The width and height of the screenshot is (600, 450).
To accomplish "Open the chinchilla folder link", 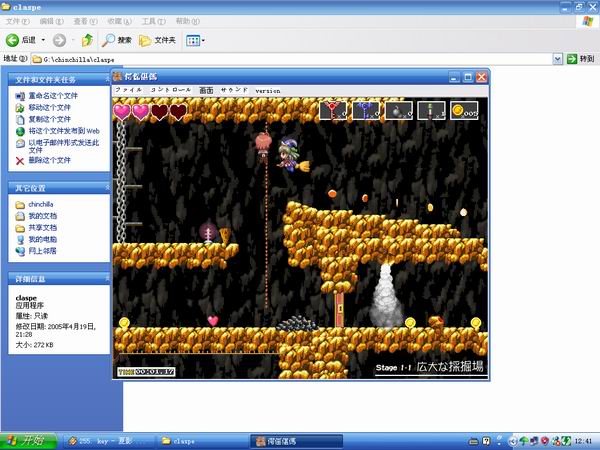I will click(x=41, y=204).
